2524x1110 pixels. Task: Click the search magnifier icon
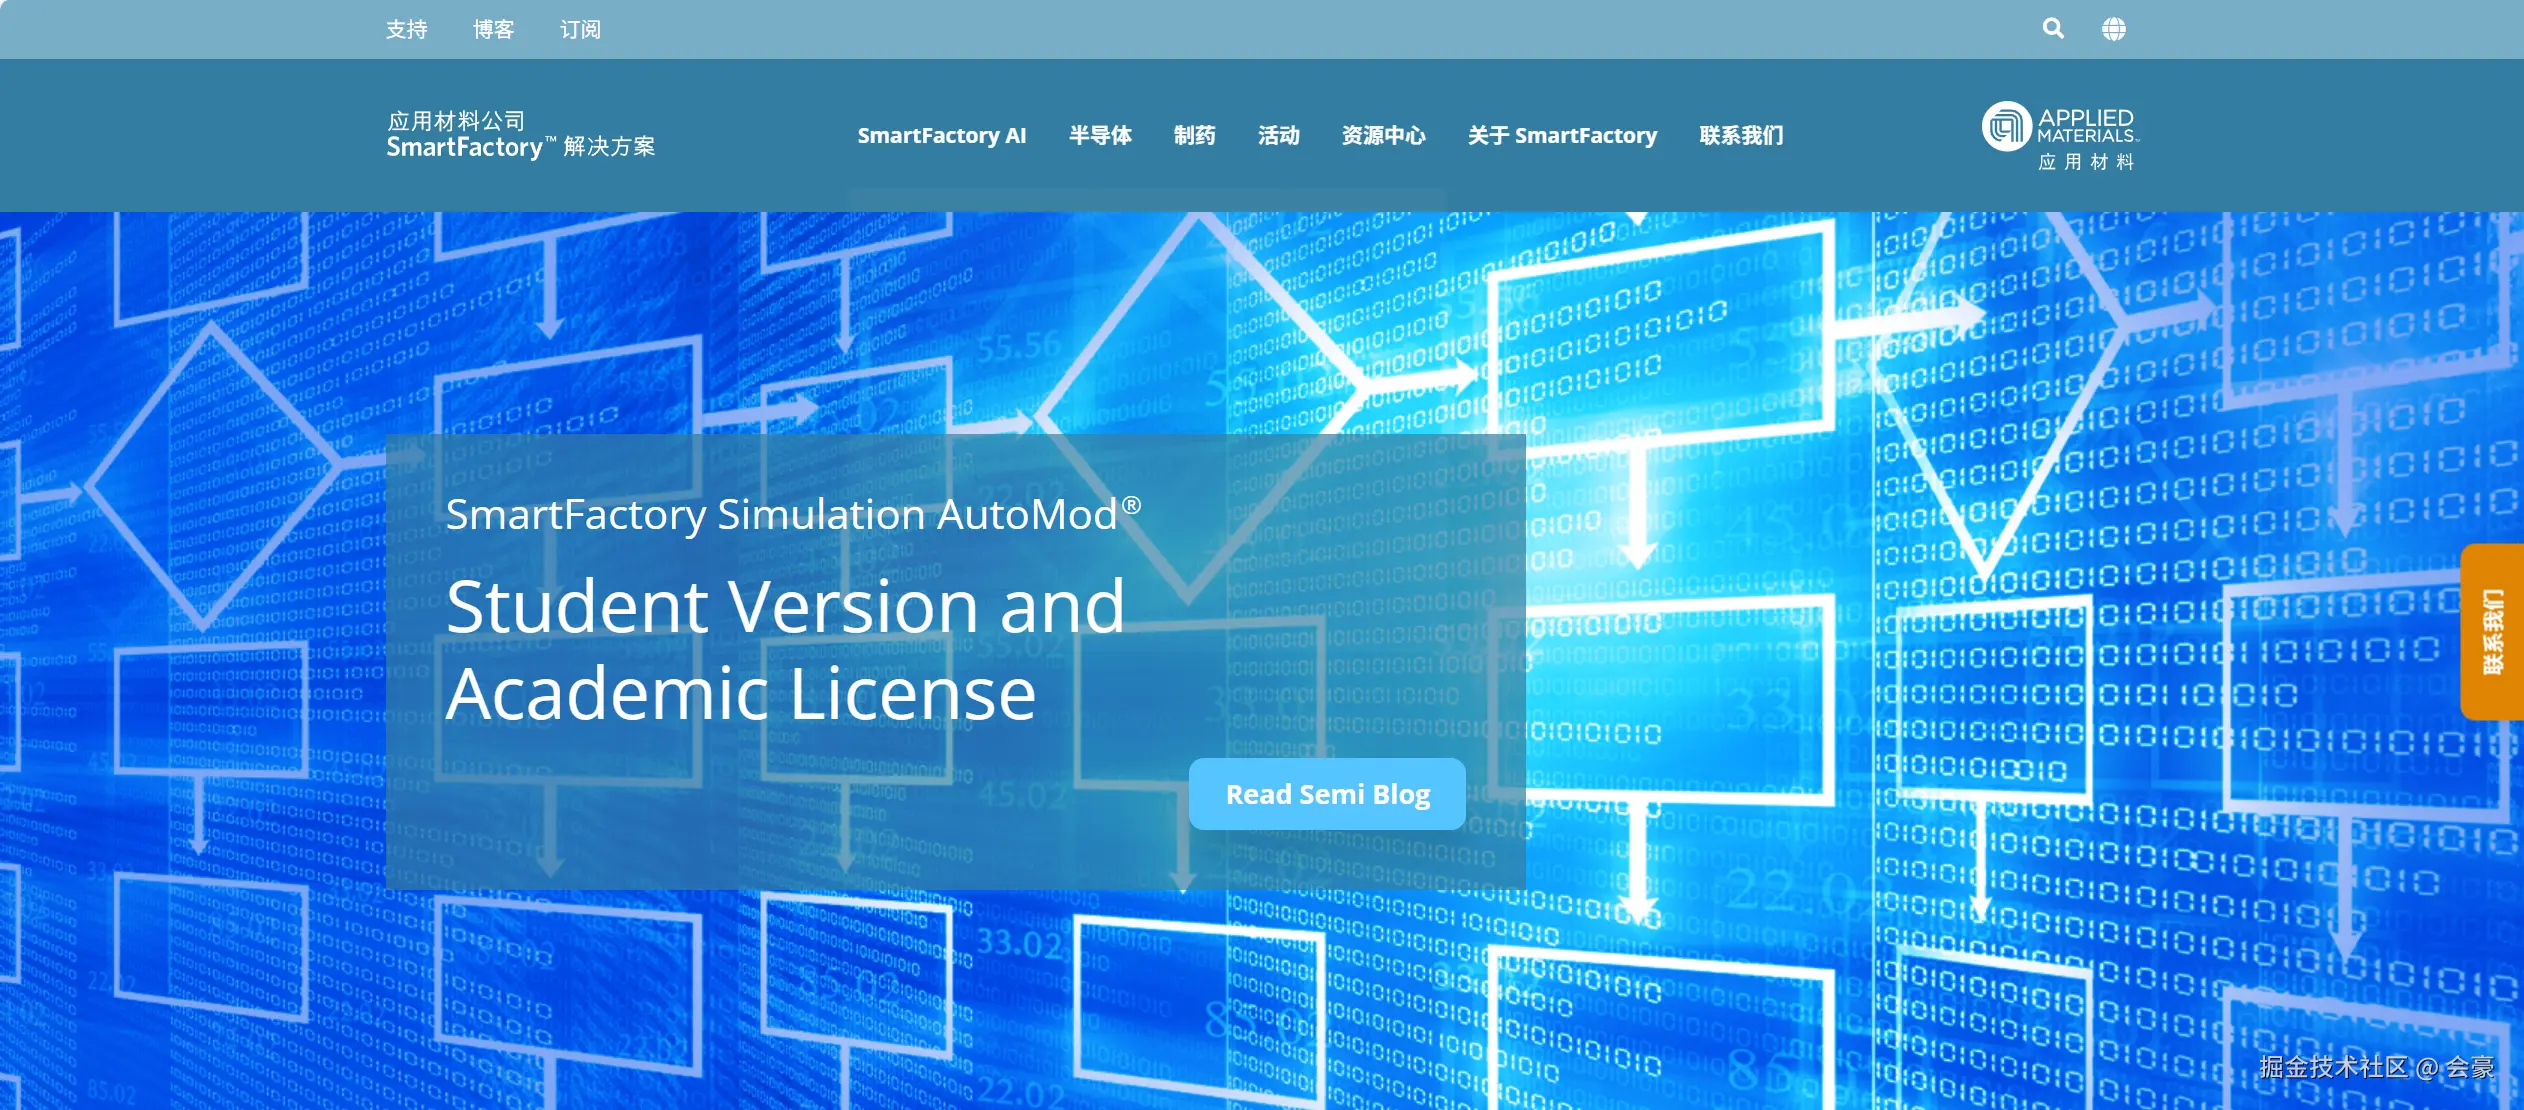tap(2053, 29)
